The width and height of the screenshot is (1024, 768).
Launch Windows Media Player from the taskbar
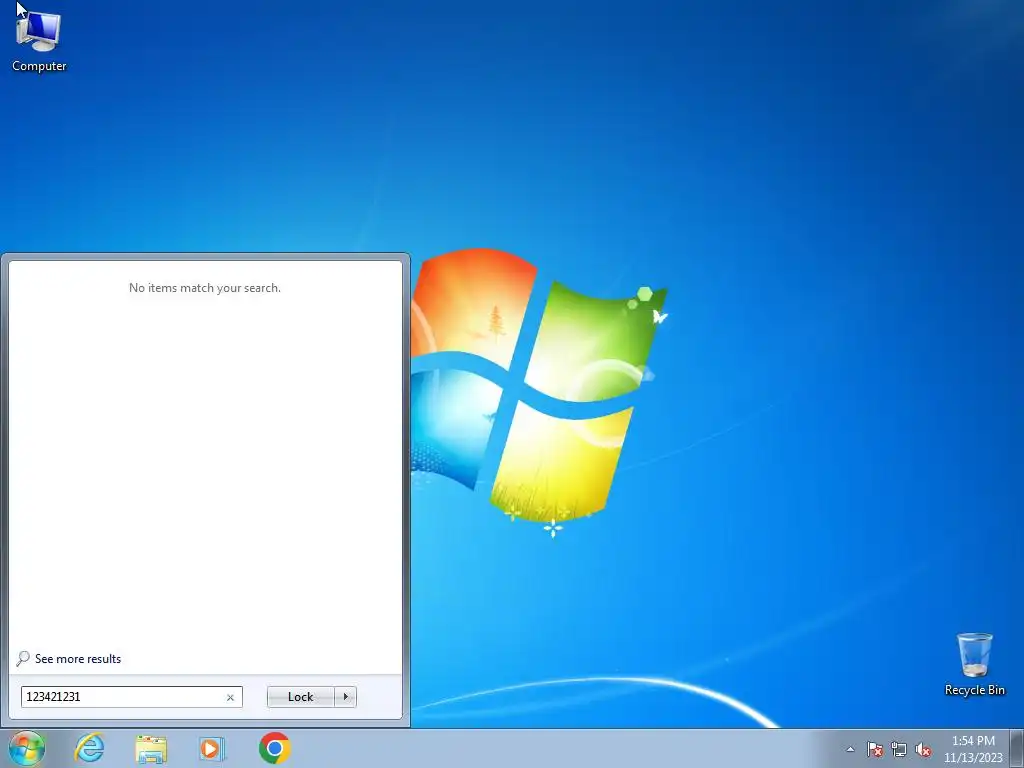coord(212,748)
